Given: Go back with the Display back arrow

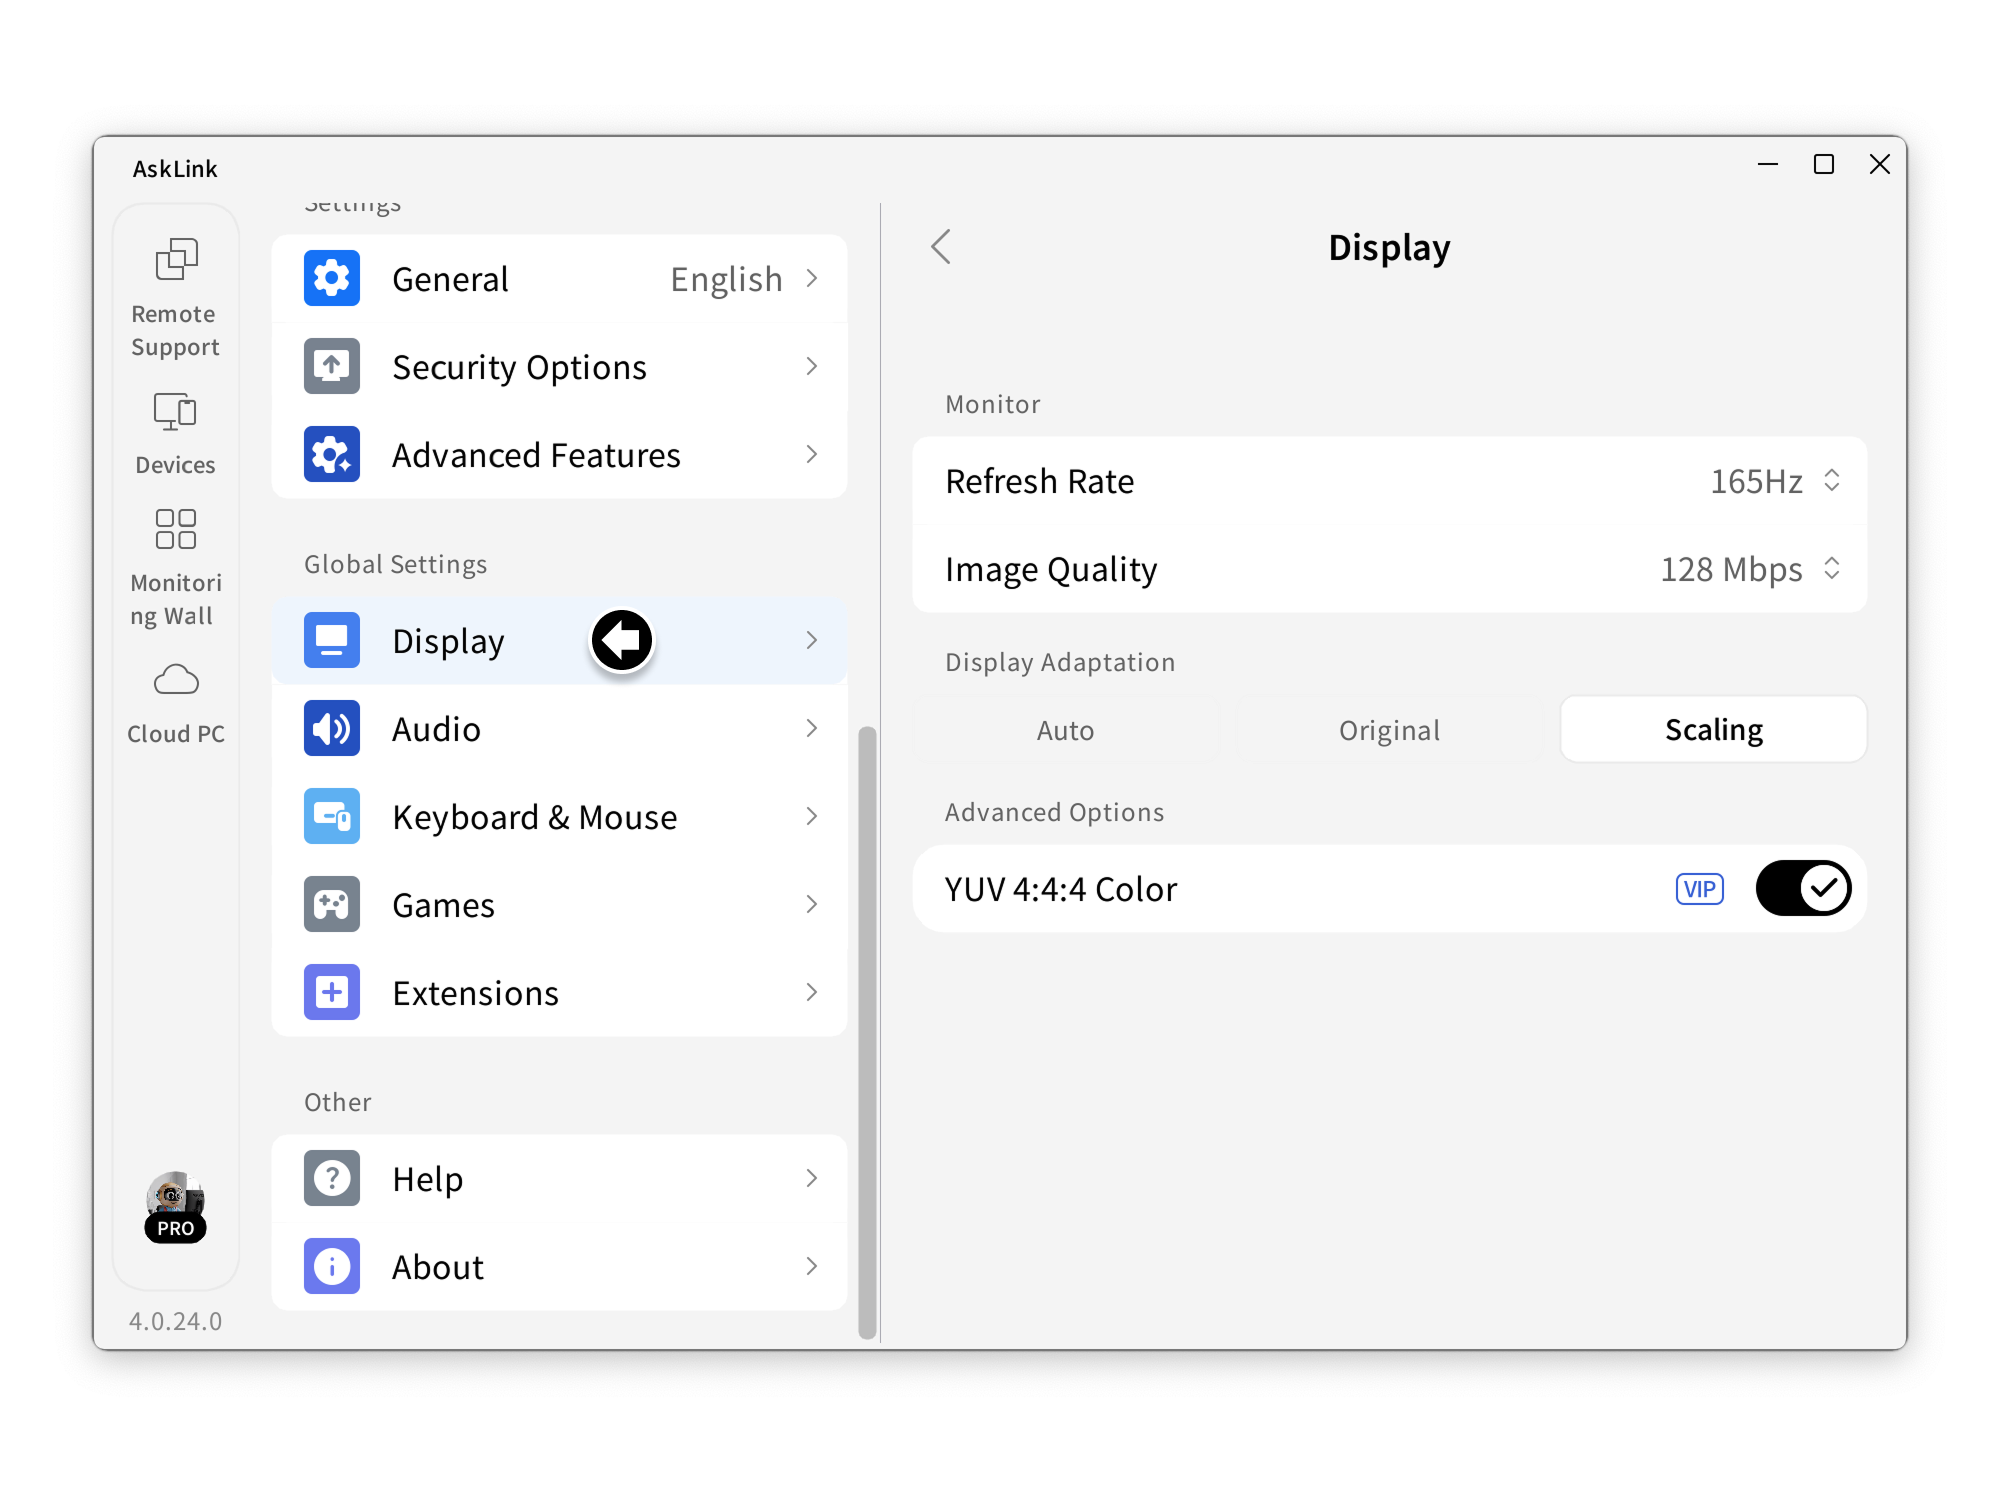Looking at the screenshot, I should pyautogui.click(x=941, y=247).
